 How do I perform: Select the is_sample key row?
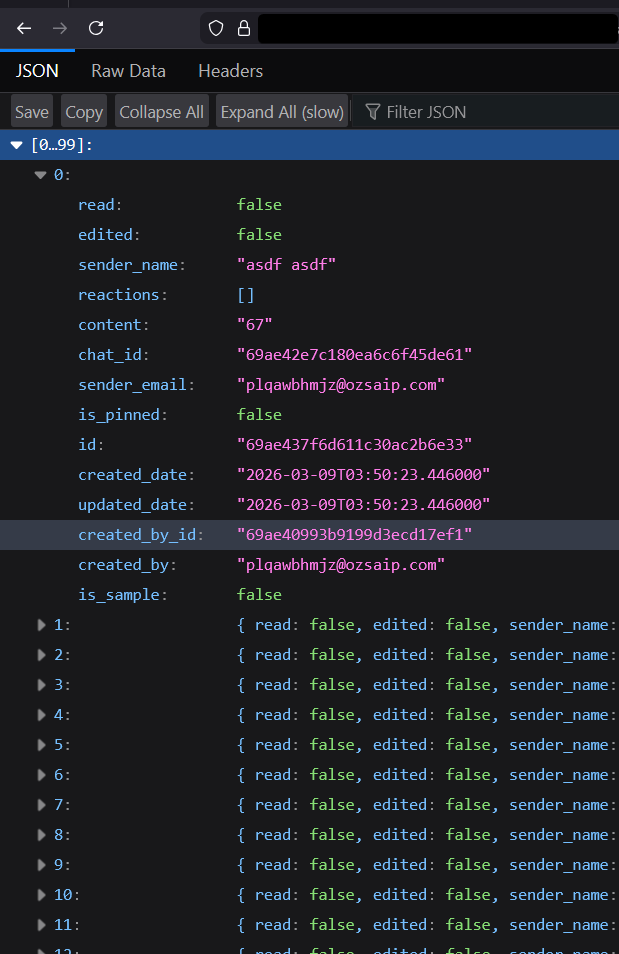point(309,595)
